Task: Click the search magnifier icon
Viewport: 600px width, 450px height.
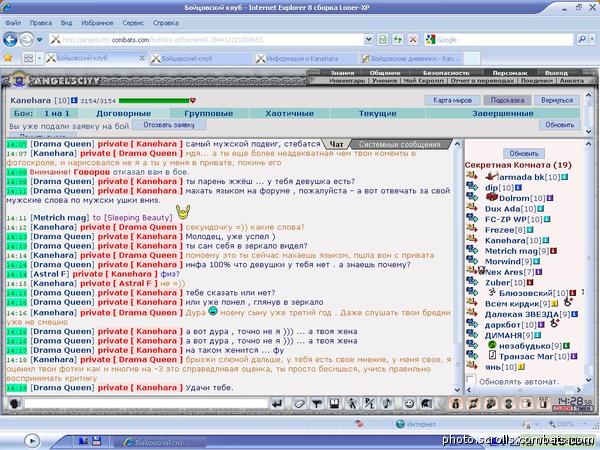Action: click(x=582, y=39)
